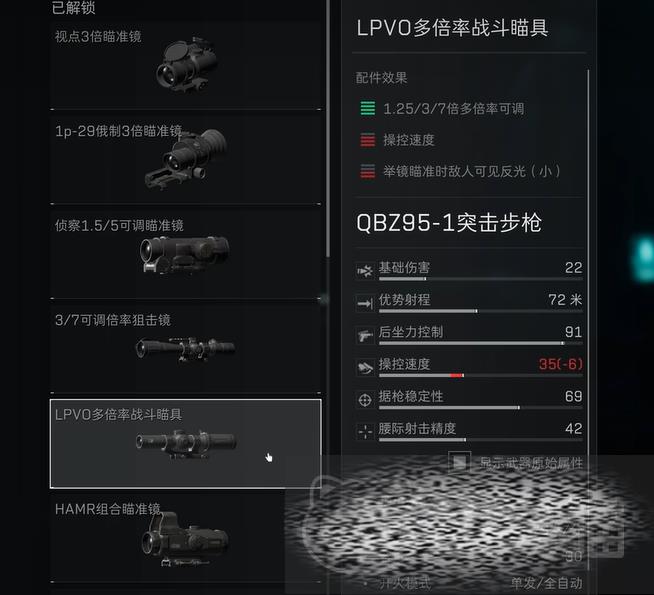Select the HAMR组合瞄准镜 scope
Viewport: 654px width, 595px height.
point(186,537)
